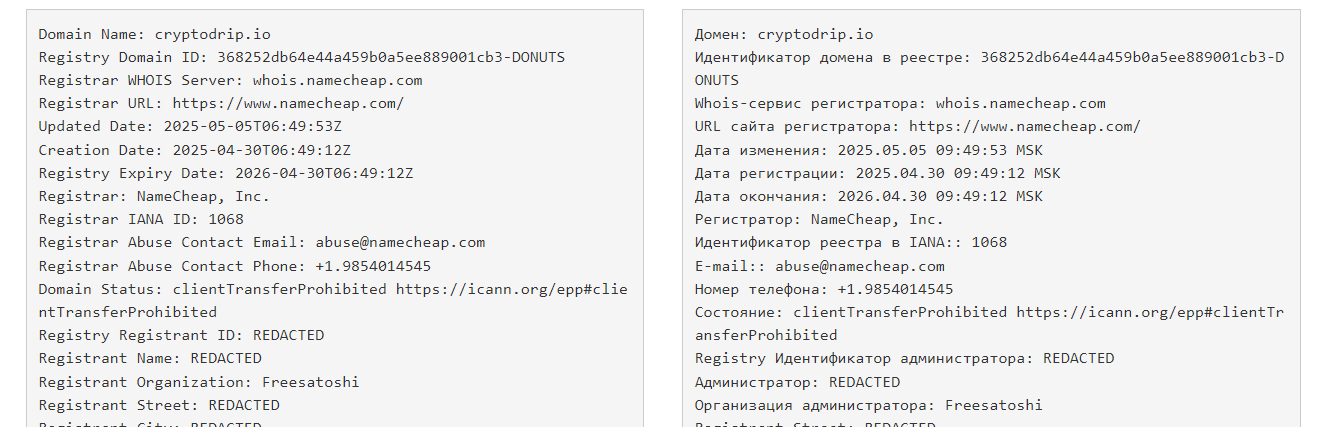Screen dimensions: 1327x427
Task: Click the "Updated Date" timestamp value
Action: pos(261,126)
